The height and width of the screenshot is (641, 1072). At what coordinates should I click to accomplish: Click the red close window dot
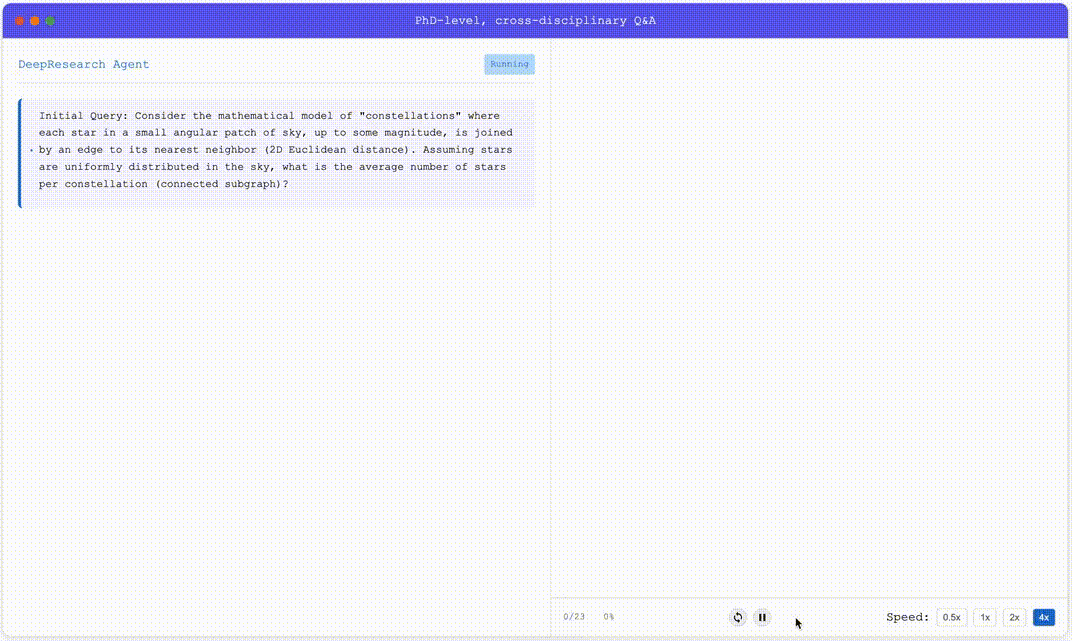[20, 21]
